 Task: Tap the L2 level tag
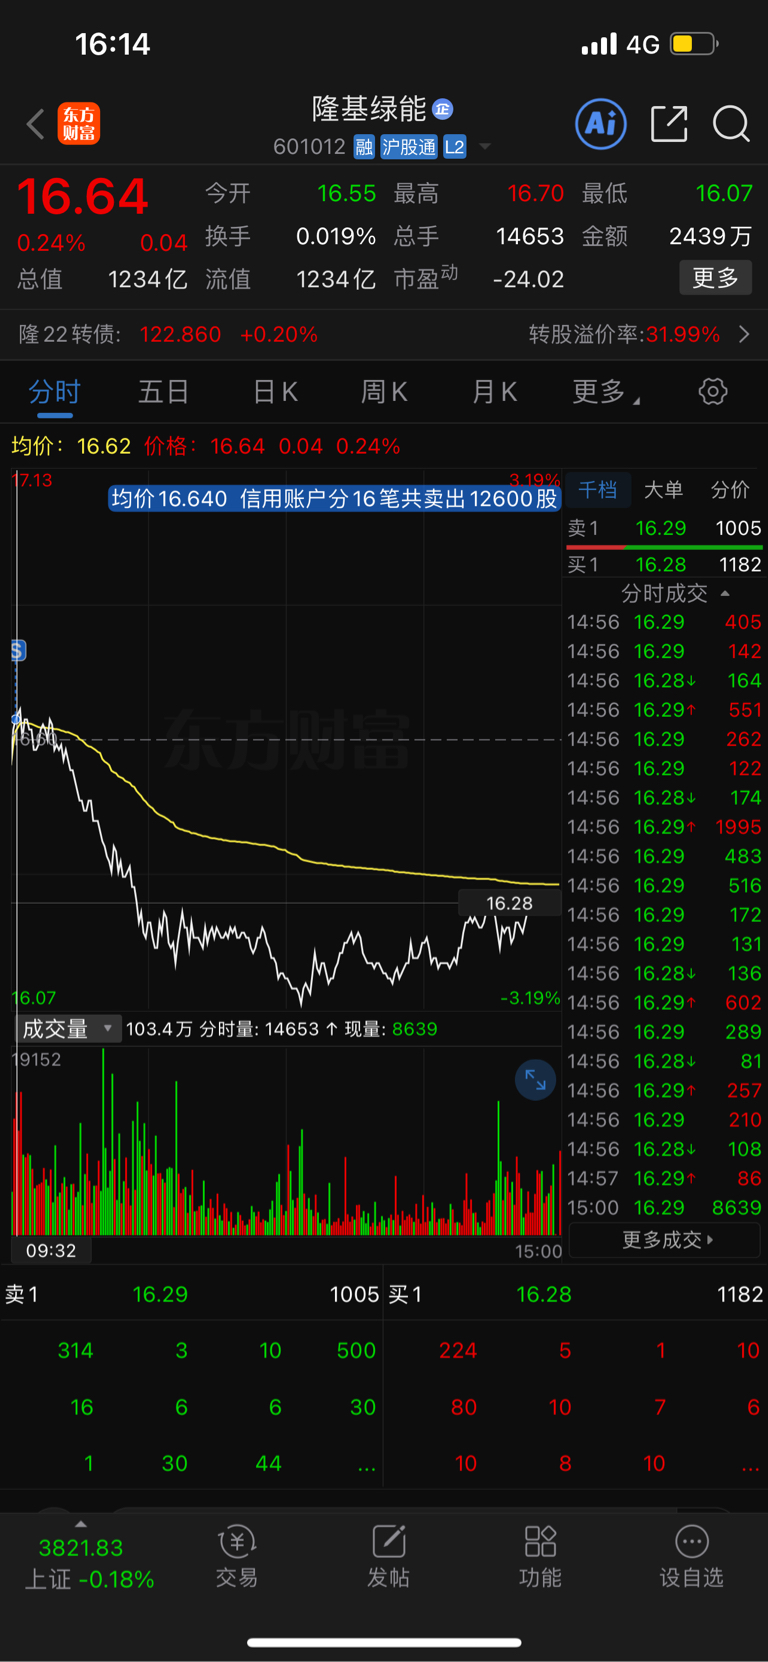[x=454, y=147]
